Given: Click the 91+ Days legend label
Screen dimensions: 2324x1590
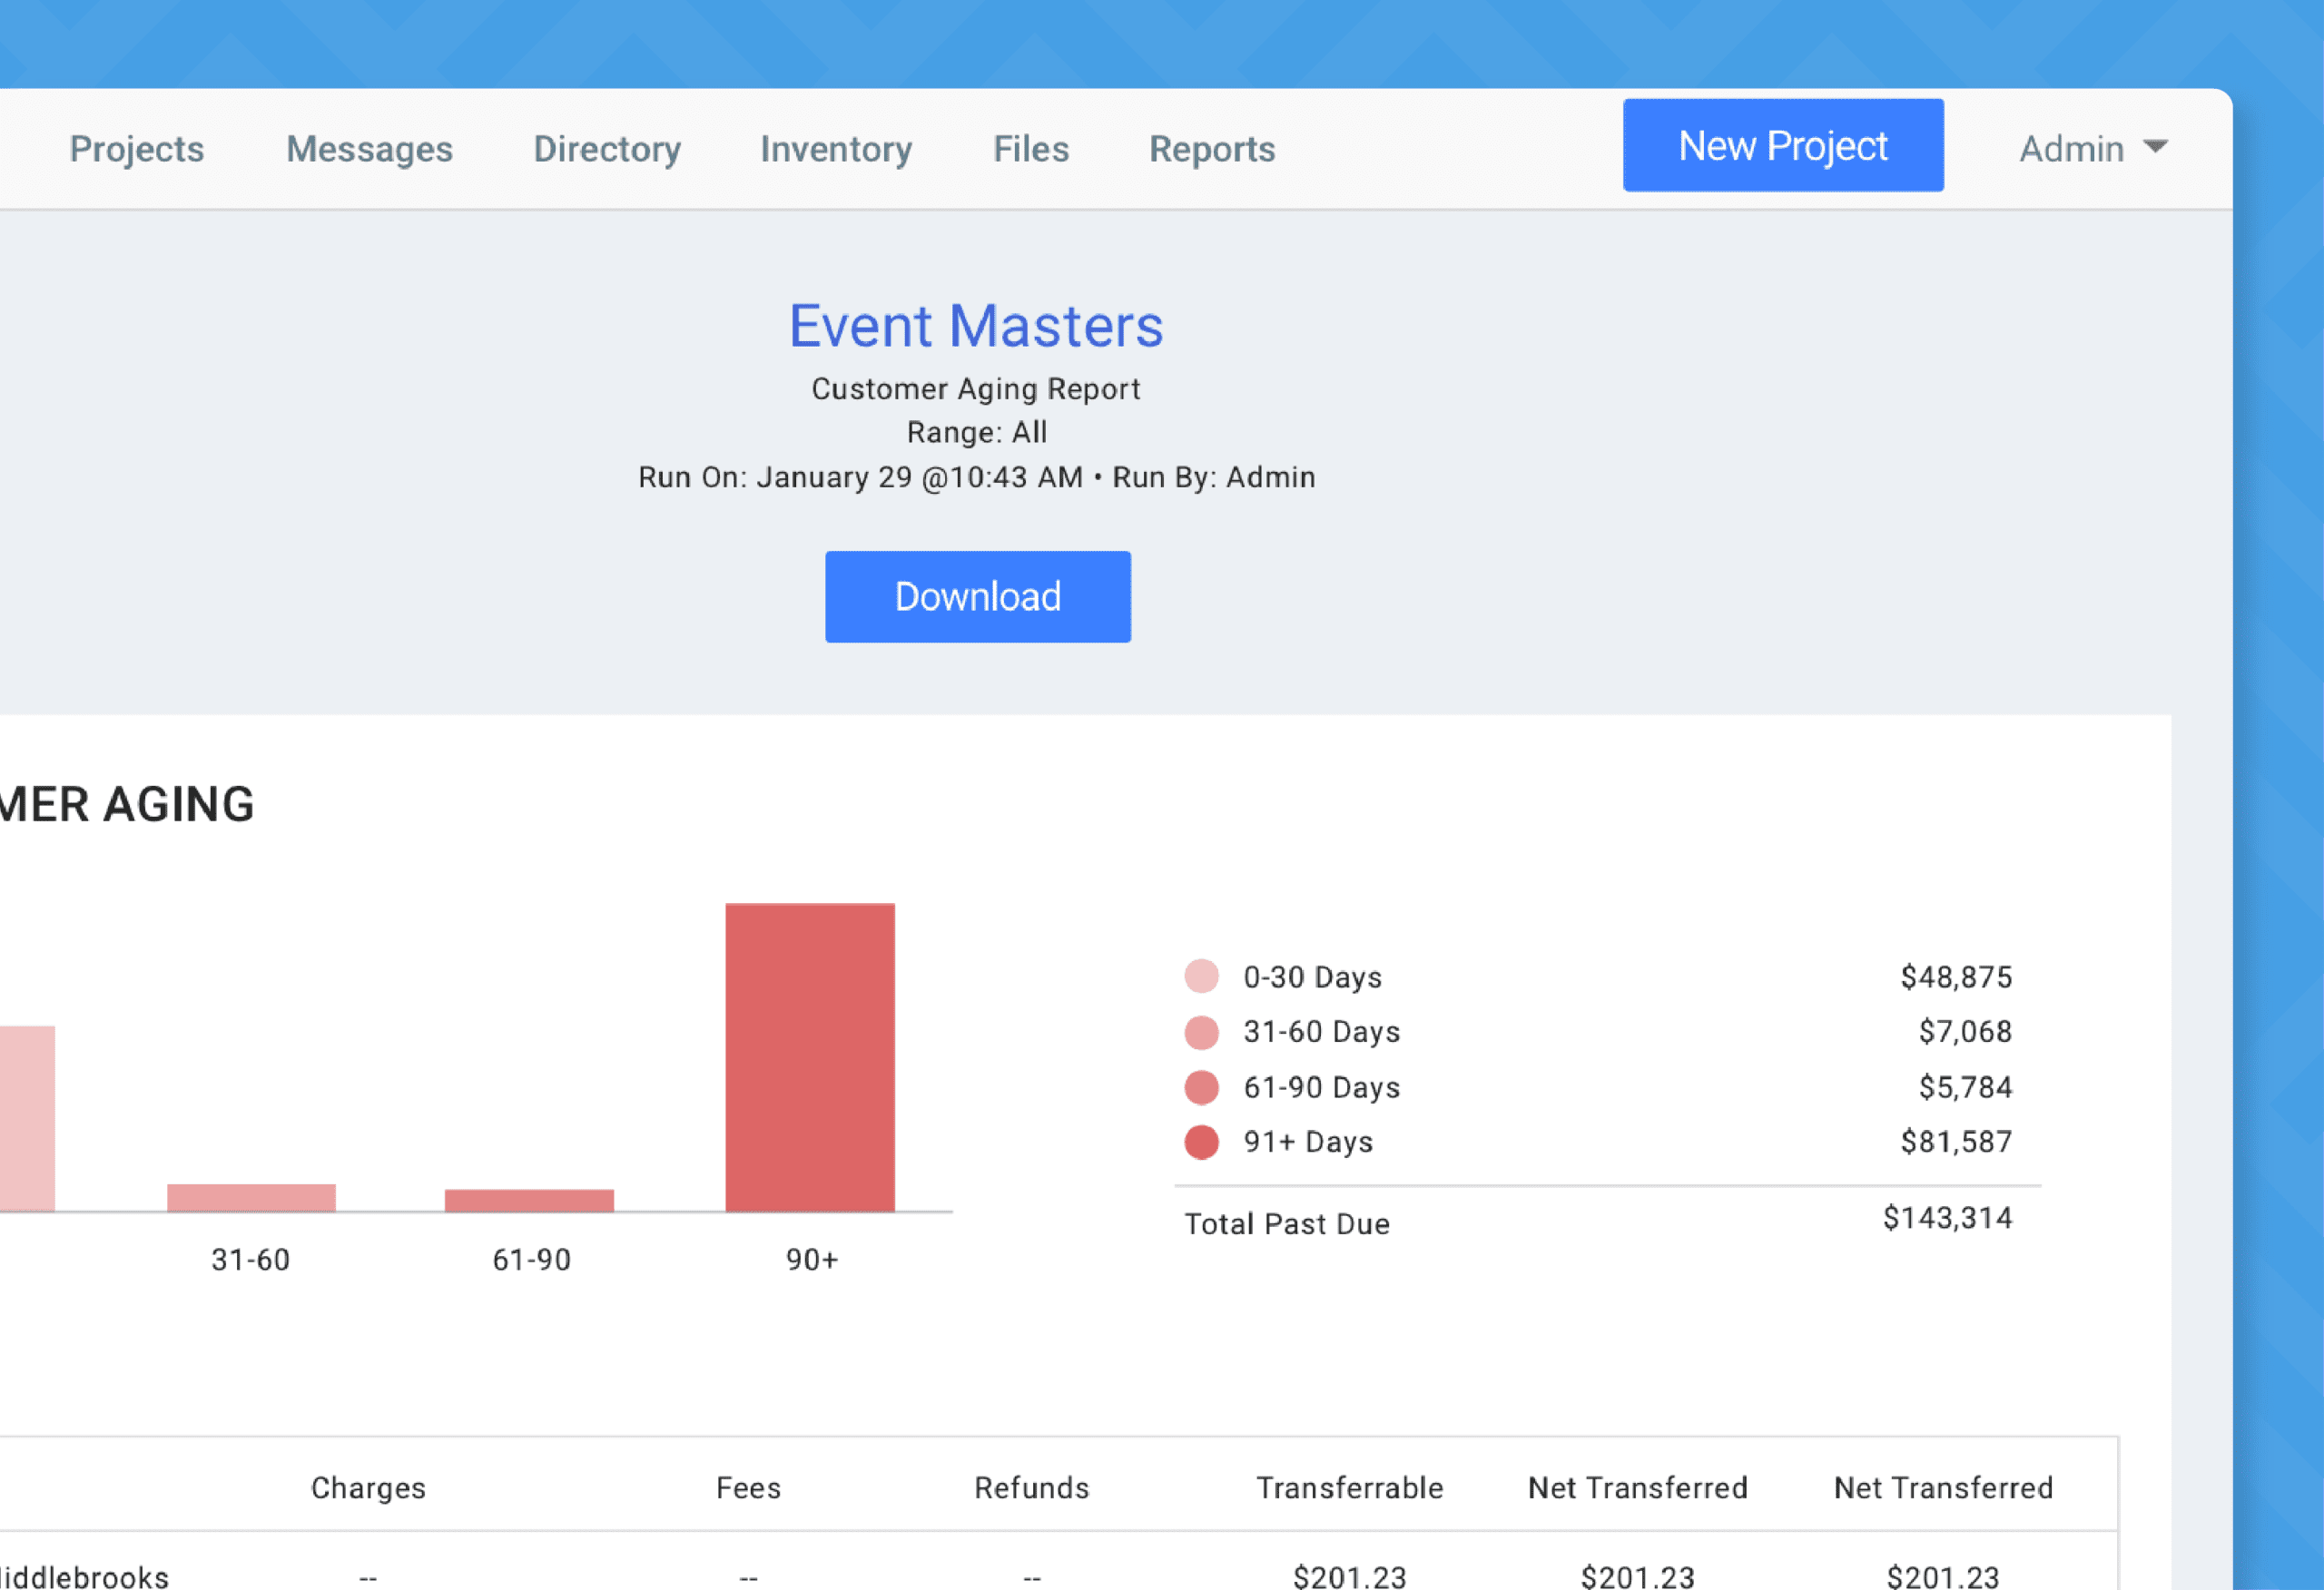Looking at the screenshot, I should point(1308,1142).
